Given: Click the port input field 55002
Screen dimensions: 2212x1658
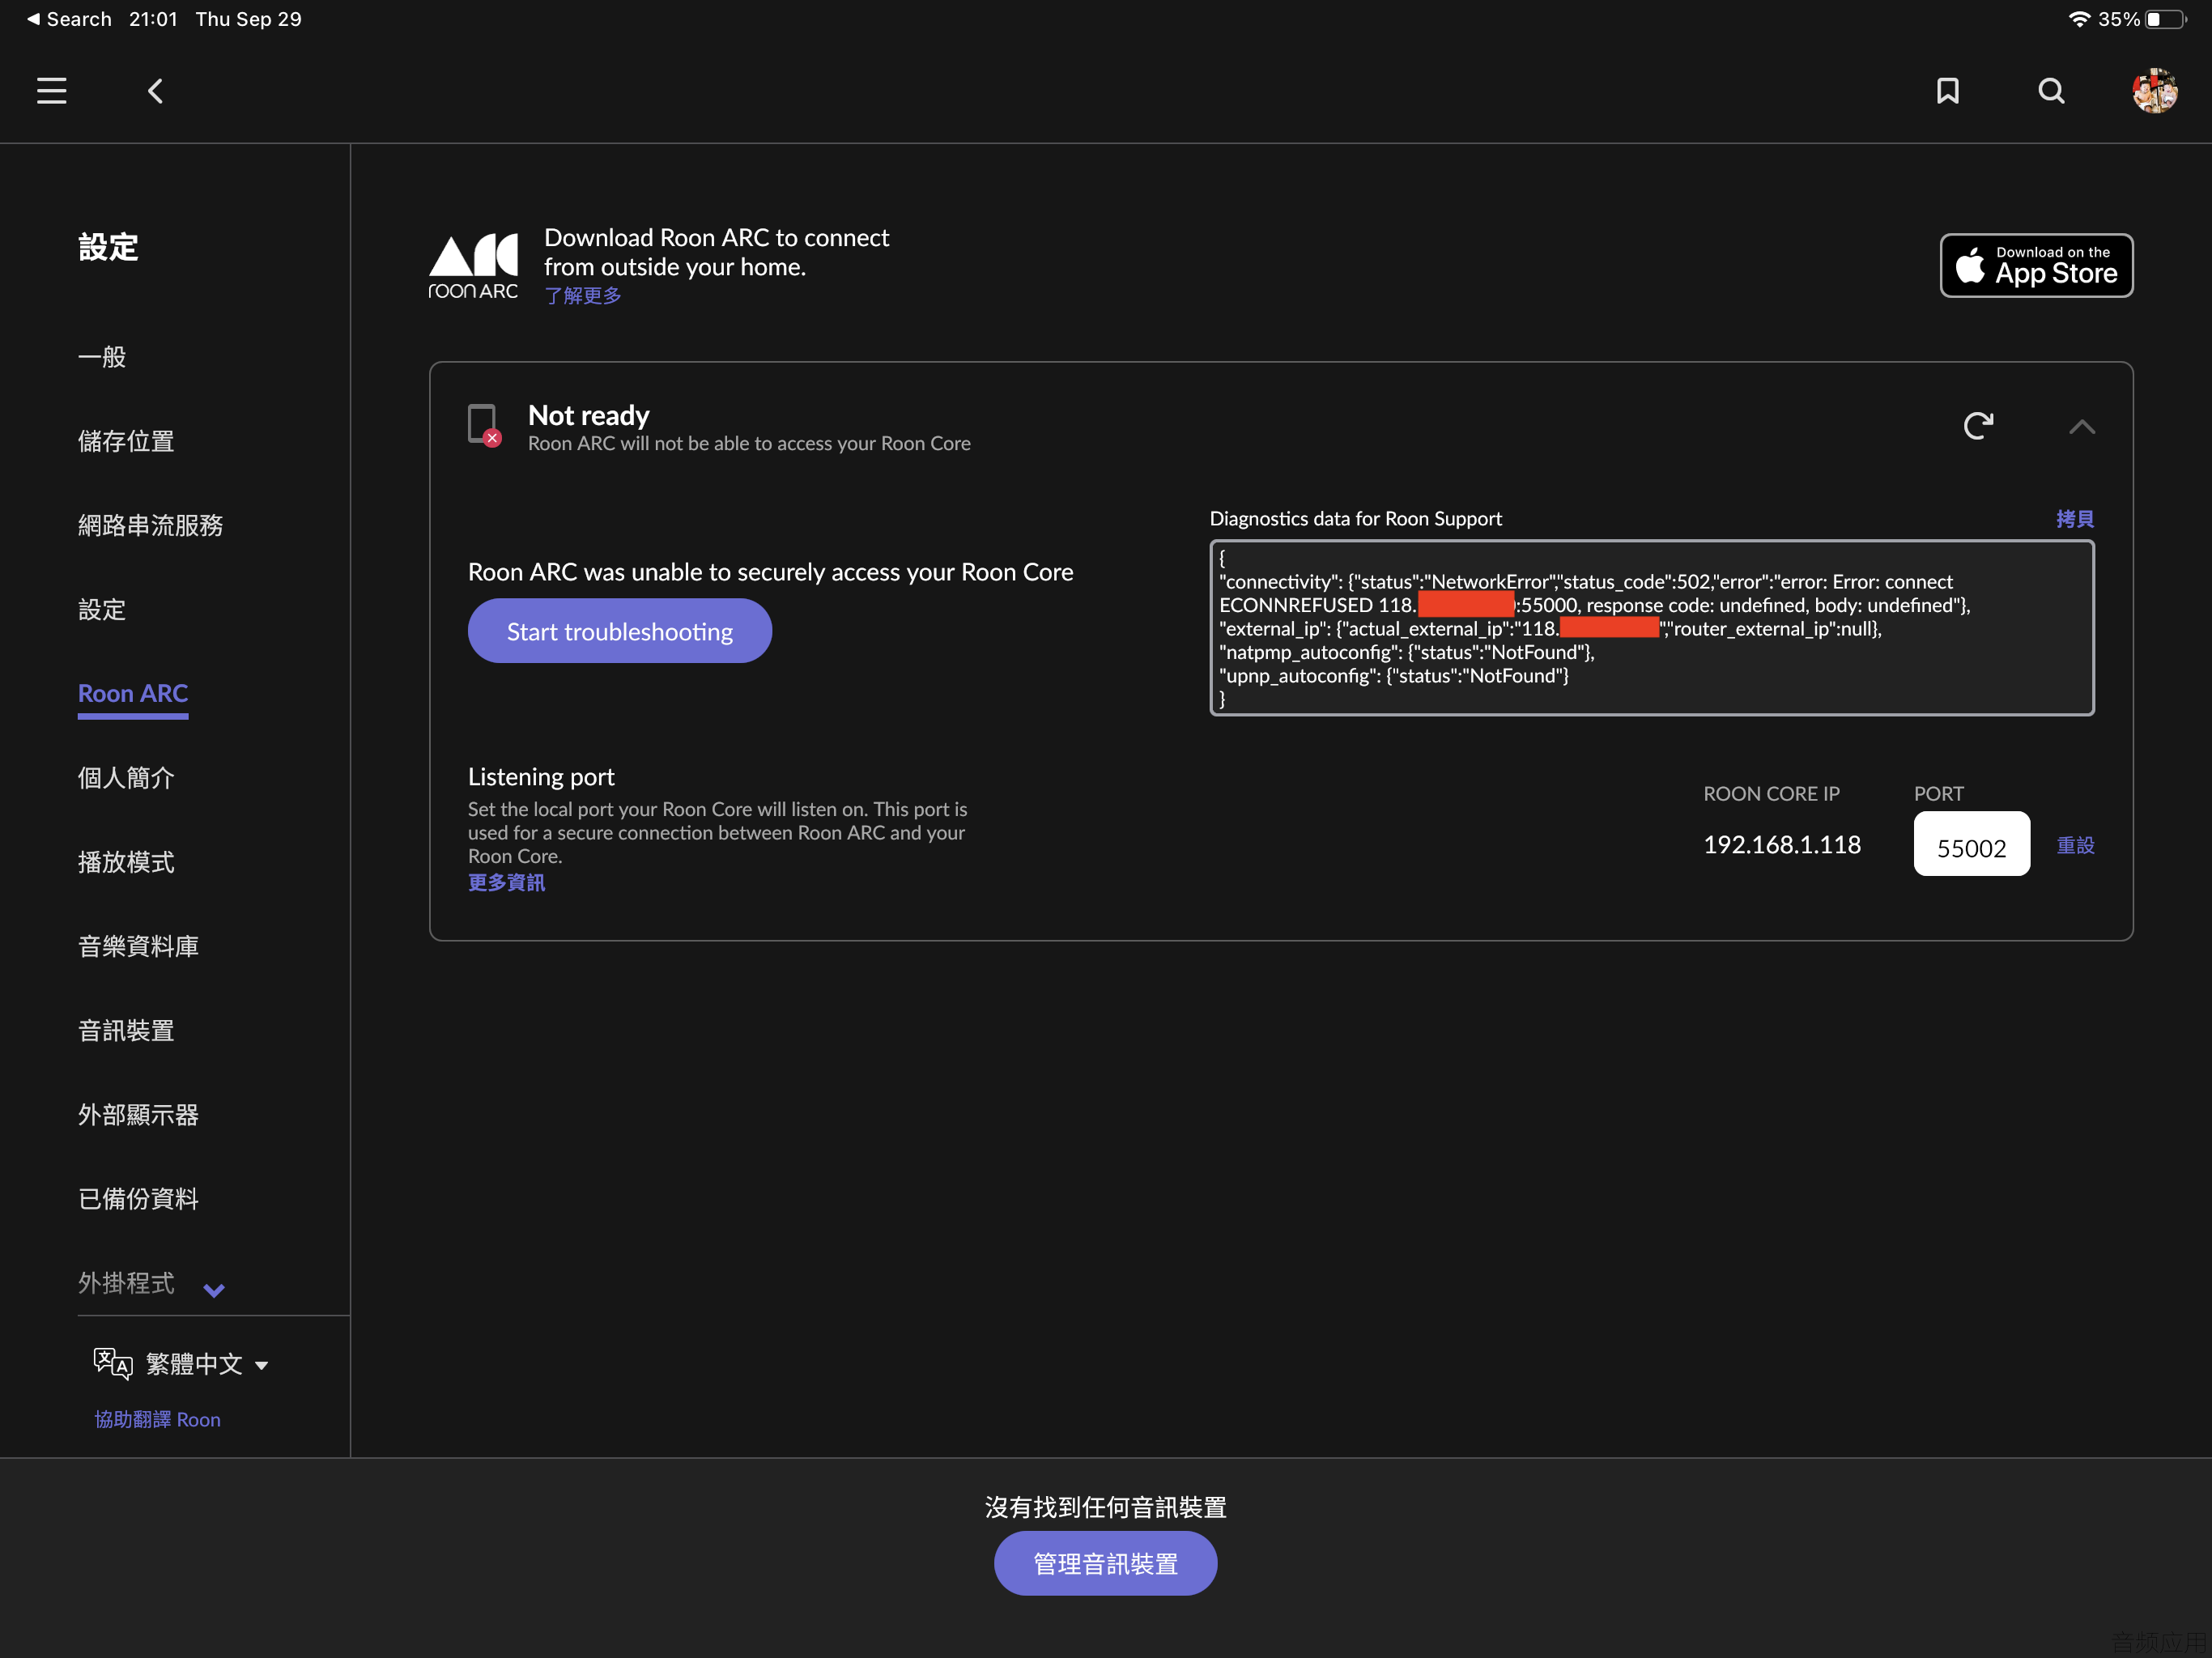Looking at the screenshot, I should (1971, 843).
